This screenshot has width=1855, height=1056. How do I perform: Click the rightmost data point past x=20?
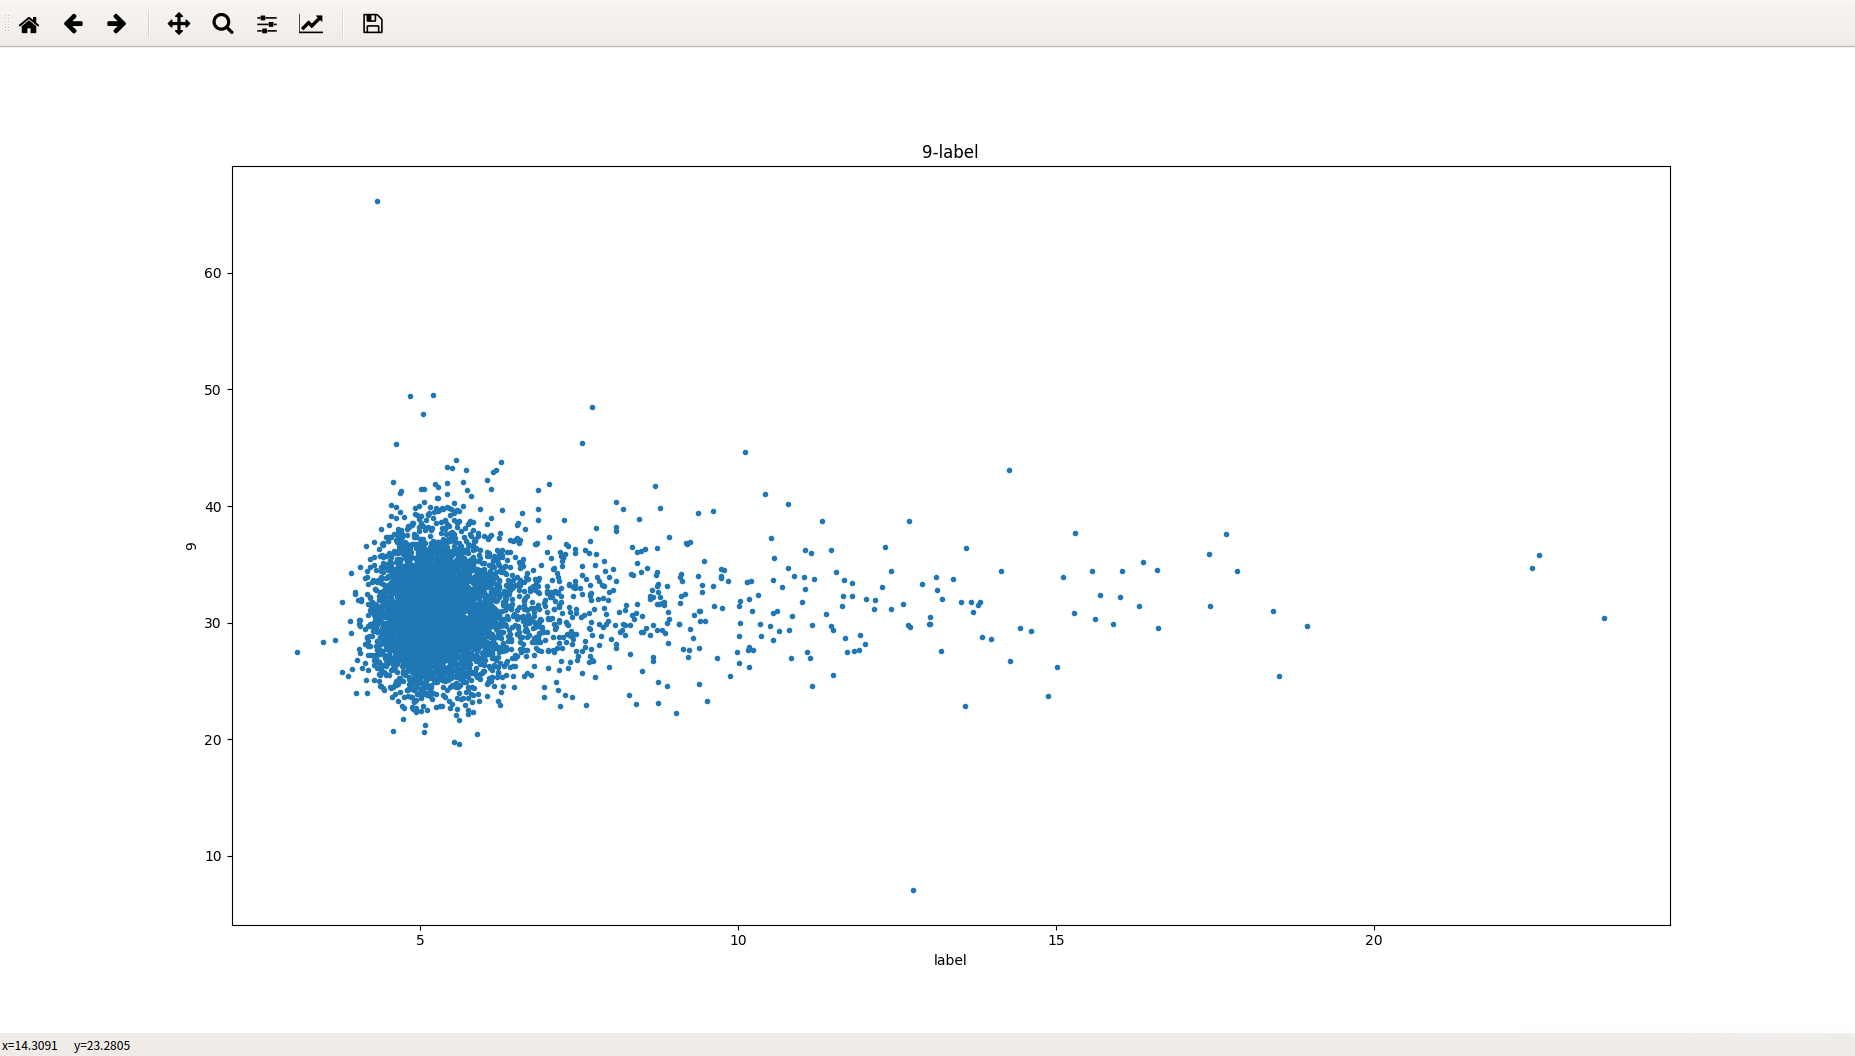[1604, 618]
